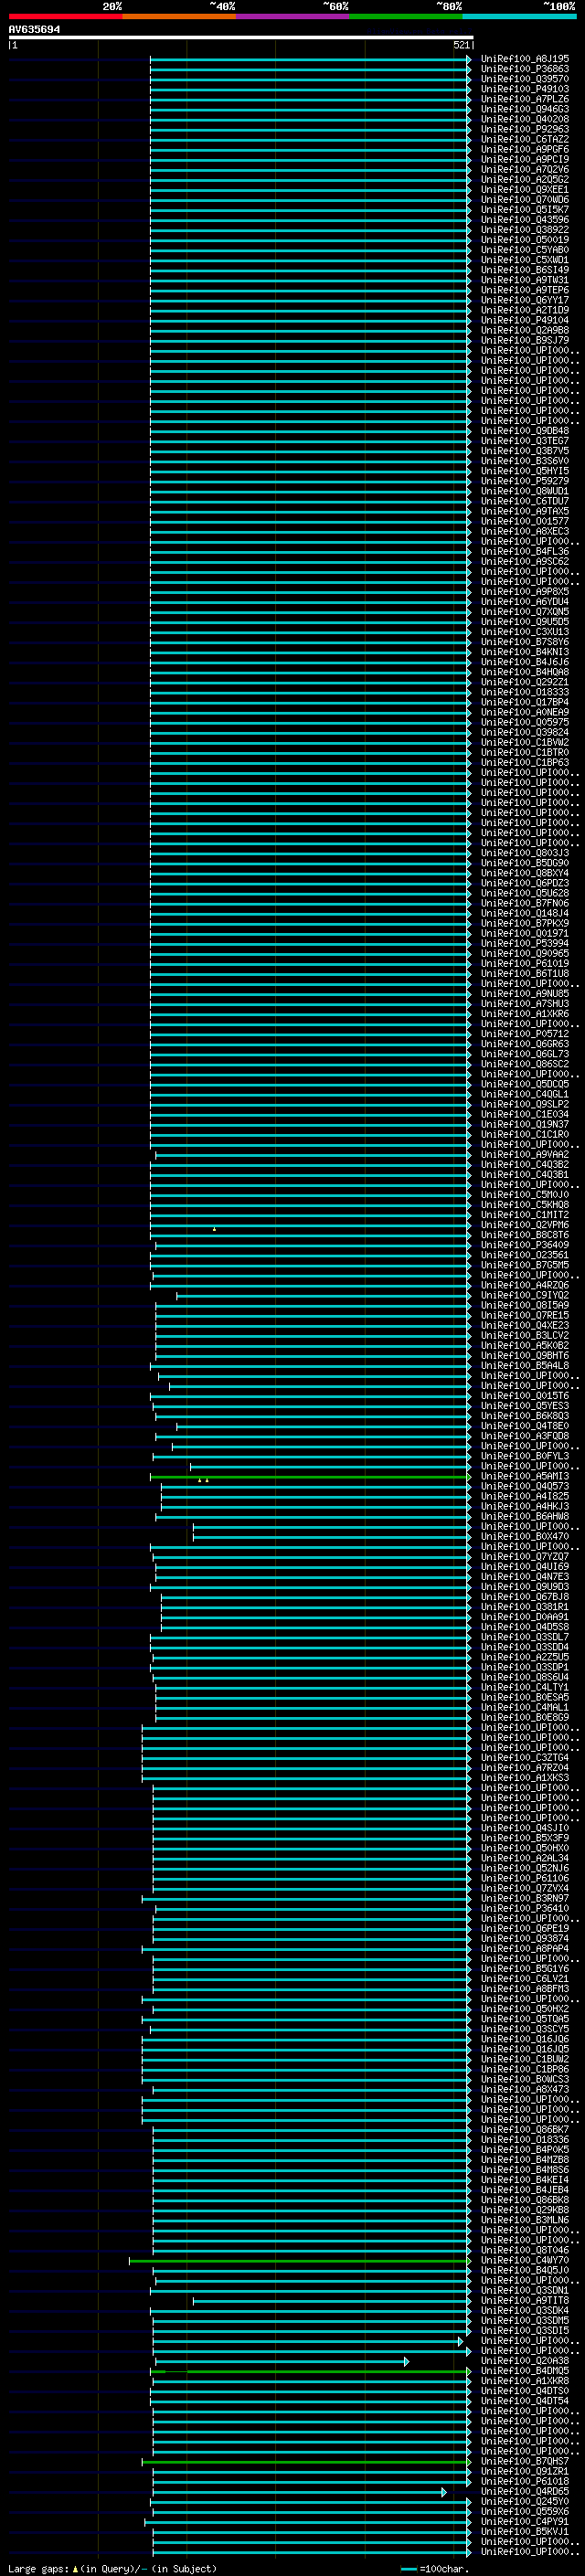The height and width of the screenshot is (2576, 585).
Task: Open hit UniRef100_A5AMI3 label
Action: coord(525,1477)
